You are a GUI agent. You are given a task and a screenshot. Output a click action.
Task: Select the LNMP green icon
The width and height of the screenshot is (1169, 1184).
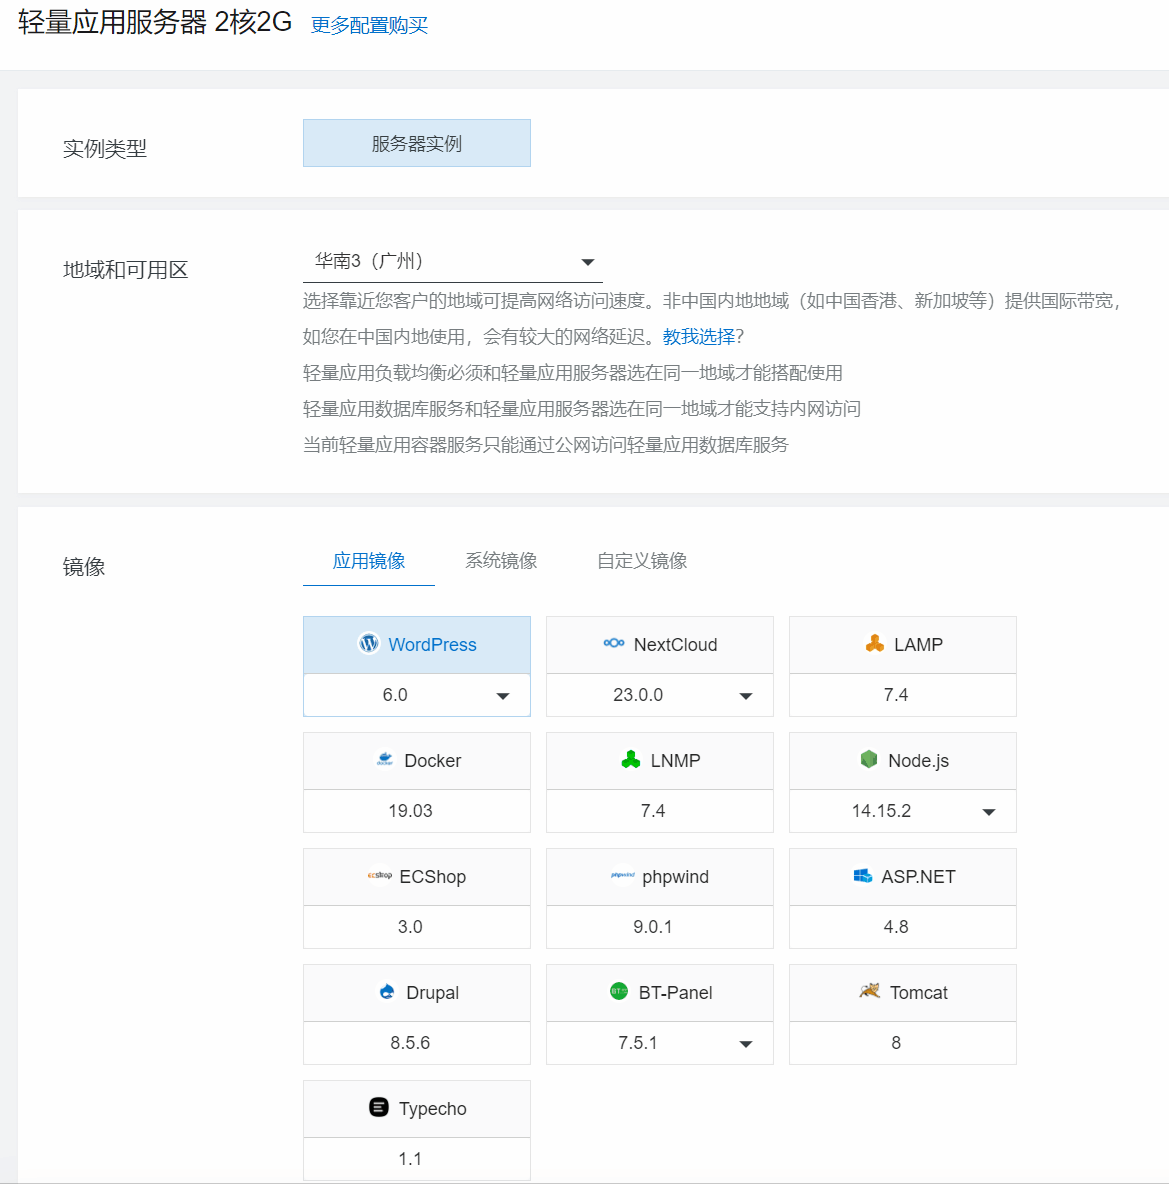631,760
